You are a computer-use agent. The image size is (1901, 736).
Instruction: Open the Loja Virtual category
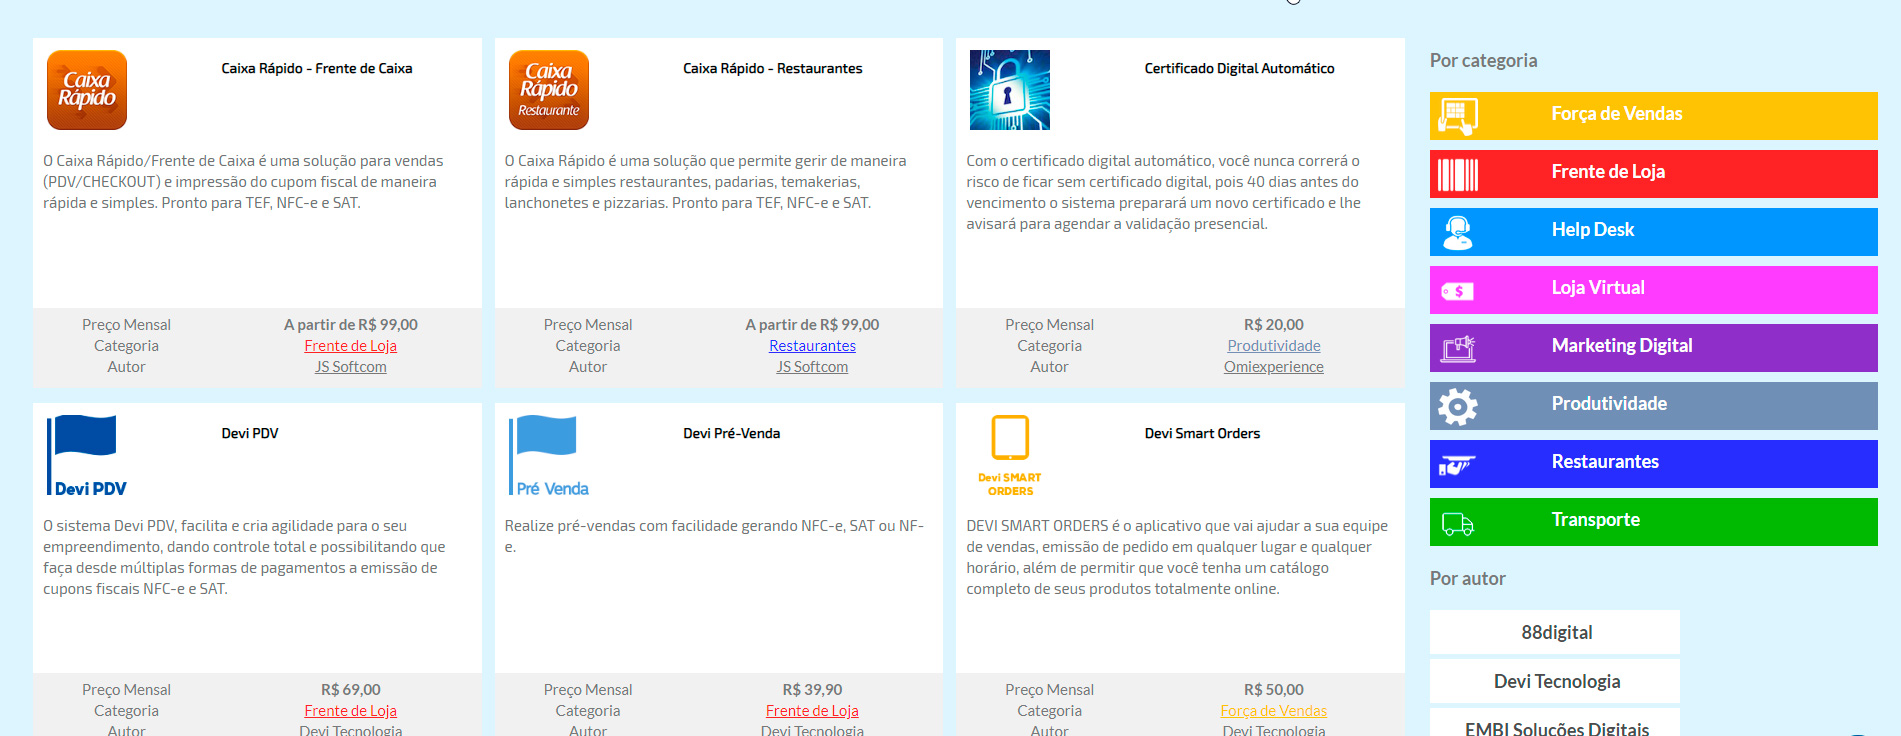1654,290
